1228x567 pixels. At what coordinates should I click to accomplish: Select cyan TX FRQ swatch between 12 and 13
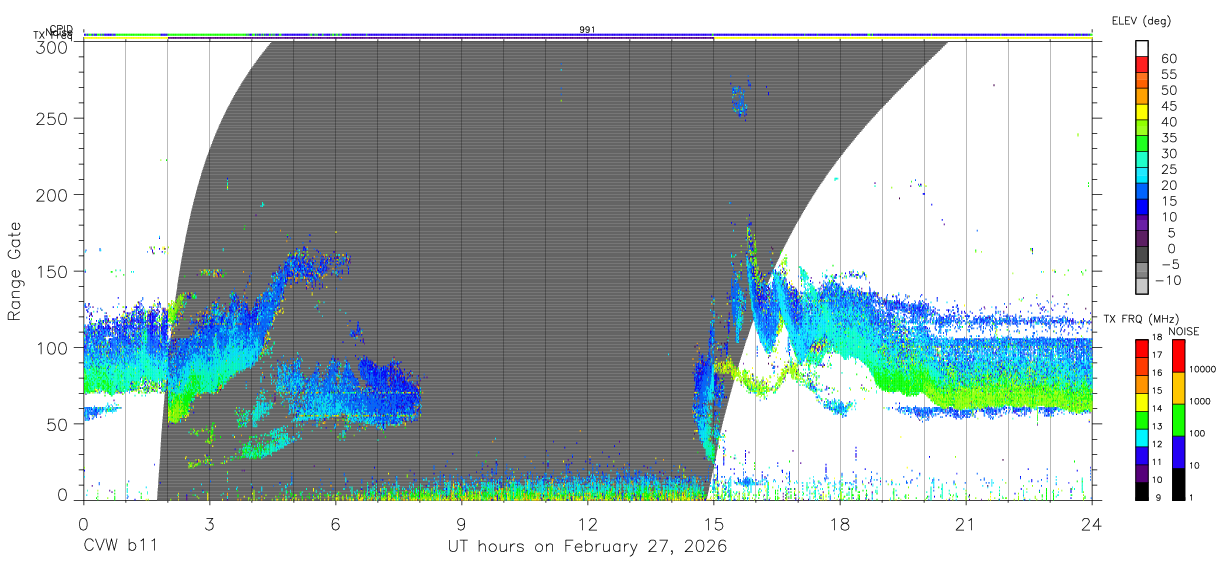(1142, 437)
